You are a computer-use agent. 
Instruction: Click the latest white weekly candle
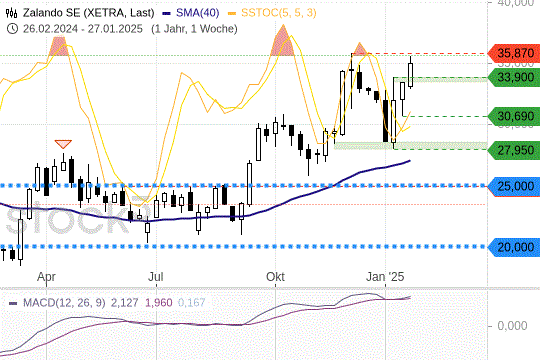pyautogui.click(x=410, y=74)
